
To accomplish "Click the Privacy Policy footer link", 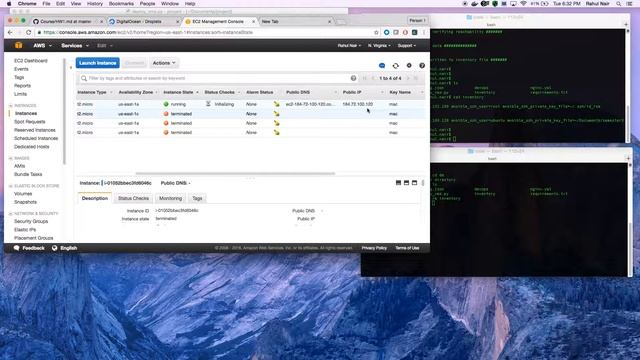I will pos(374,248).
